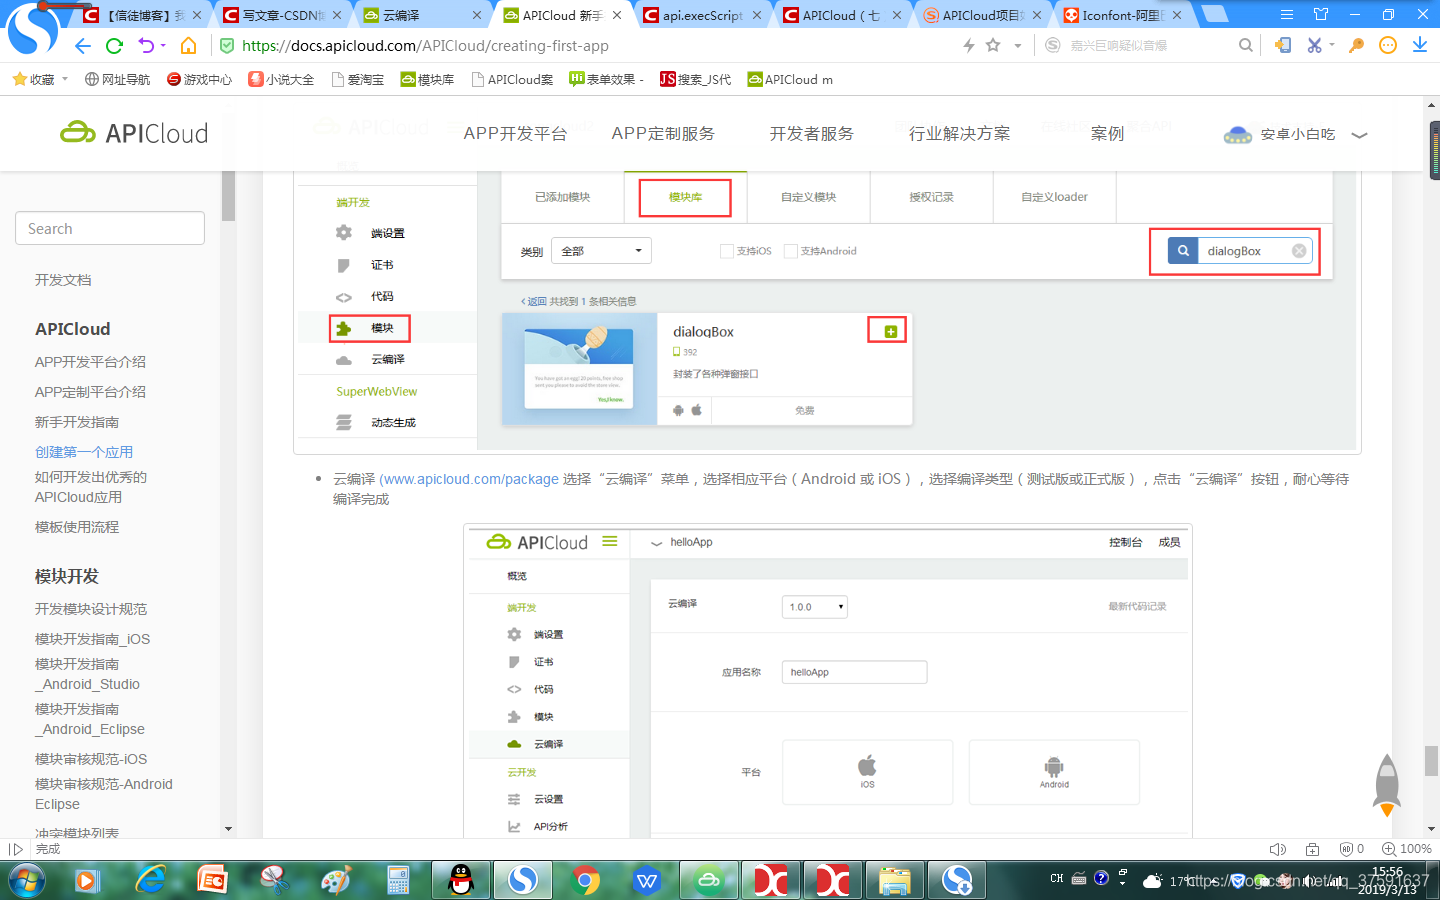Viewport: 1440px width, 900px height.
Task: Expand the 安卓小白吃 user menu chevron
Action: tap(1359, 135)
